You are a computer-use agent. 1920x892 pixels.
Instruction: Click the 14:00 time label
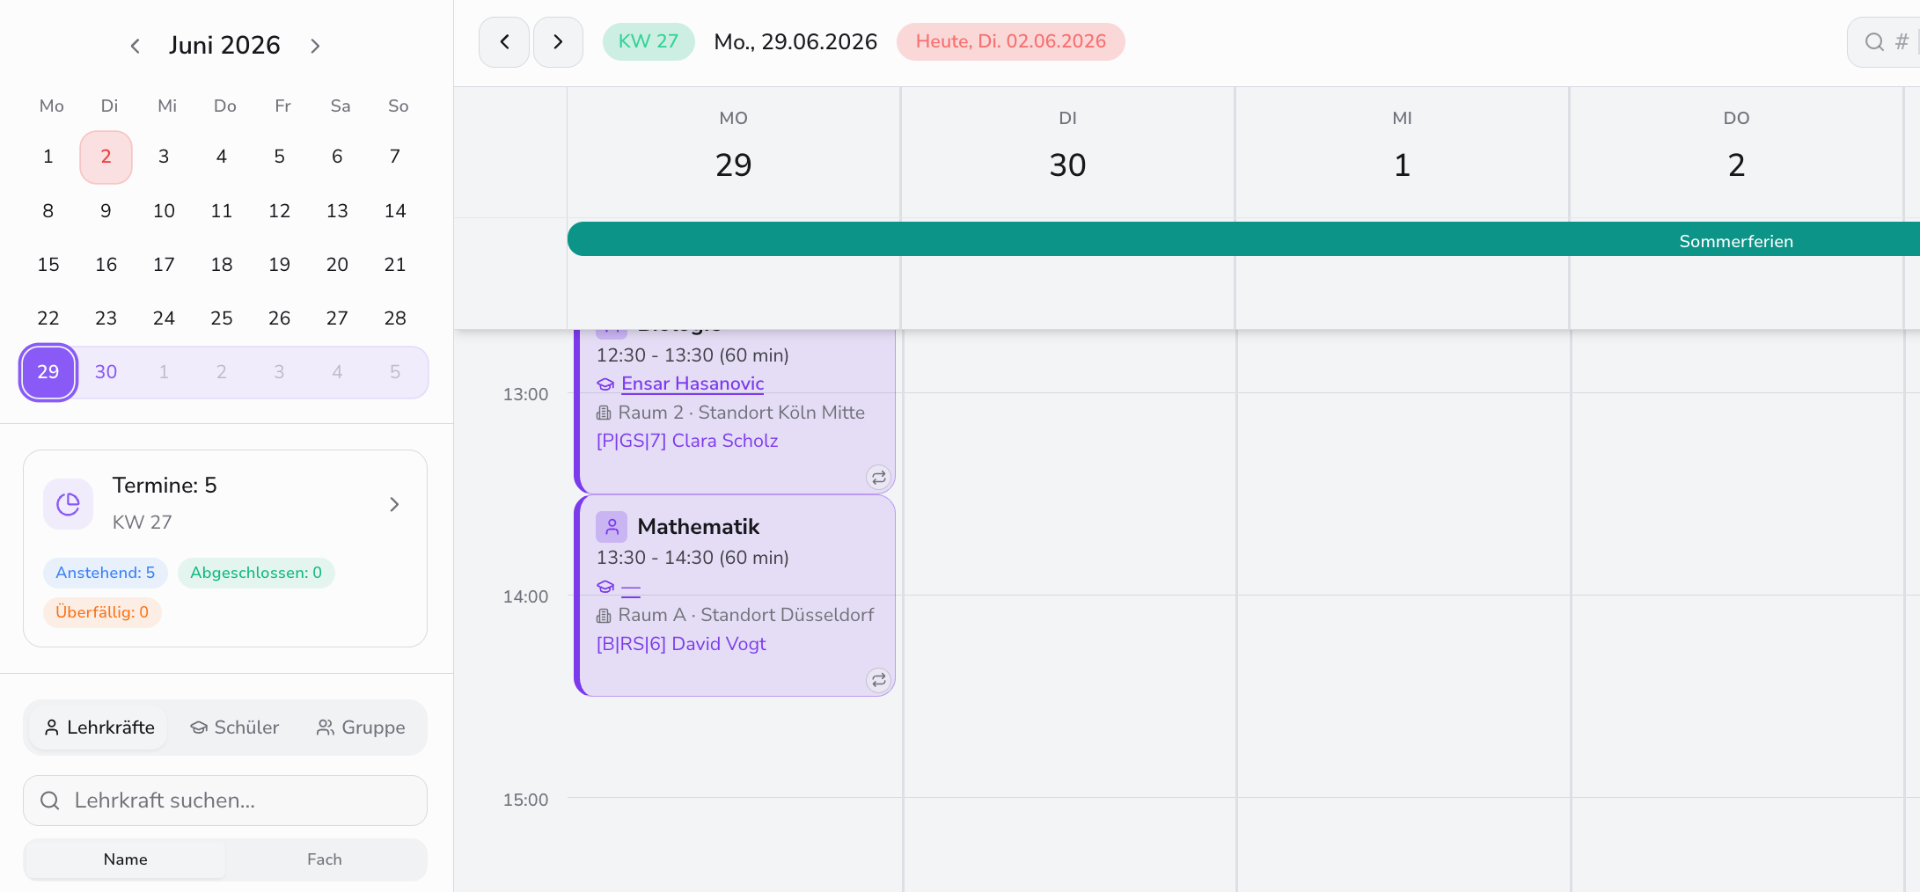tap(526, 597)
